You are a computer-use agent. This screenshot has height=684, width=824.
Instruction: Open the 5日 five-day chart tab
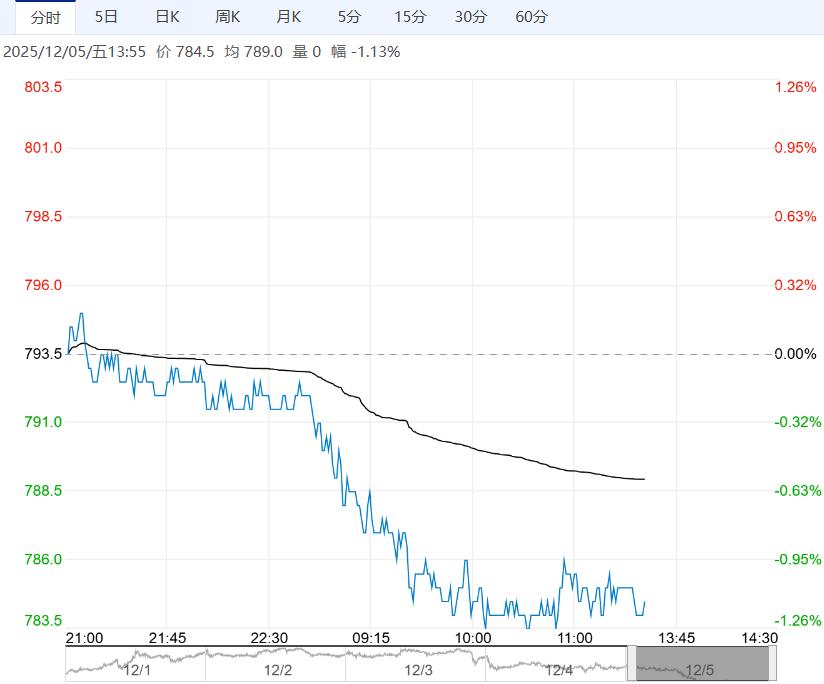coord(105,17)
